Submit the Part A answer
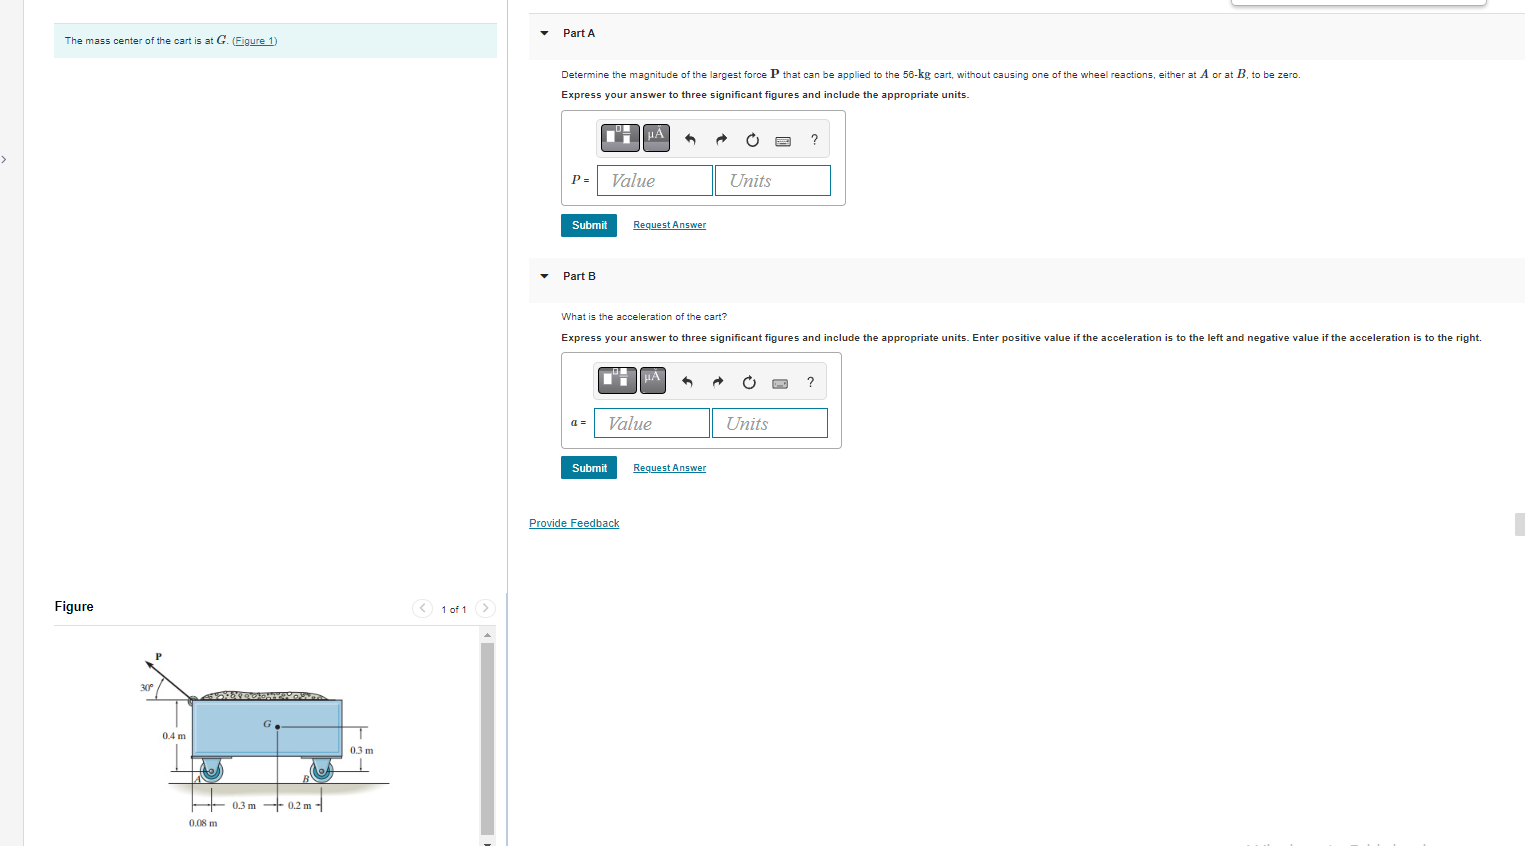 pos(589,225)
